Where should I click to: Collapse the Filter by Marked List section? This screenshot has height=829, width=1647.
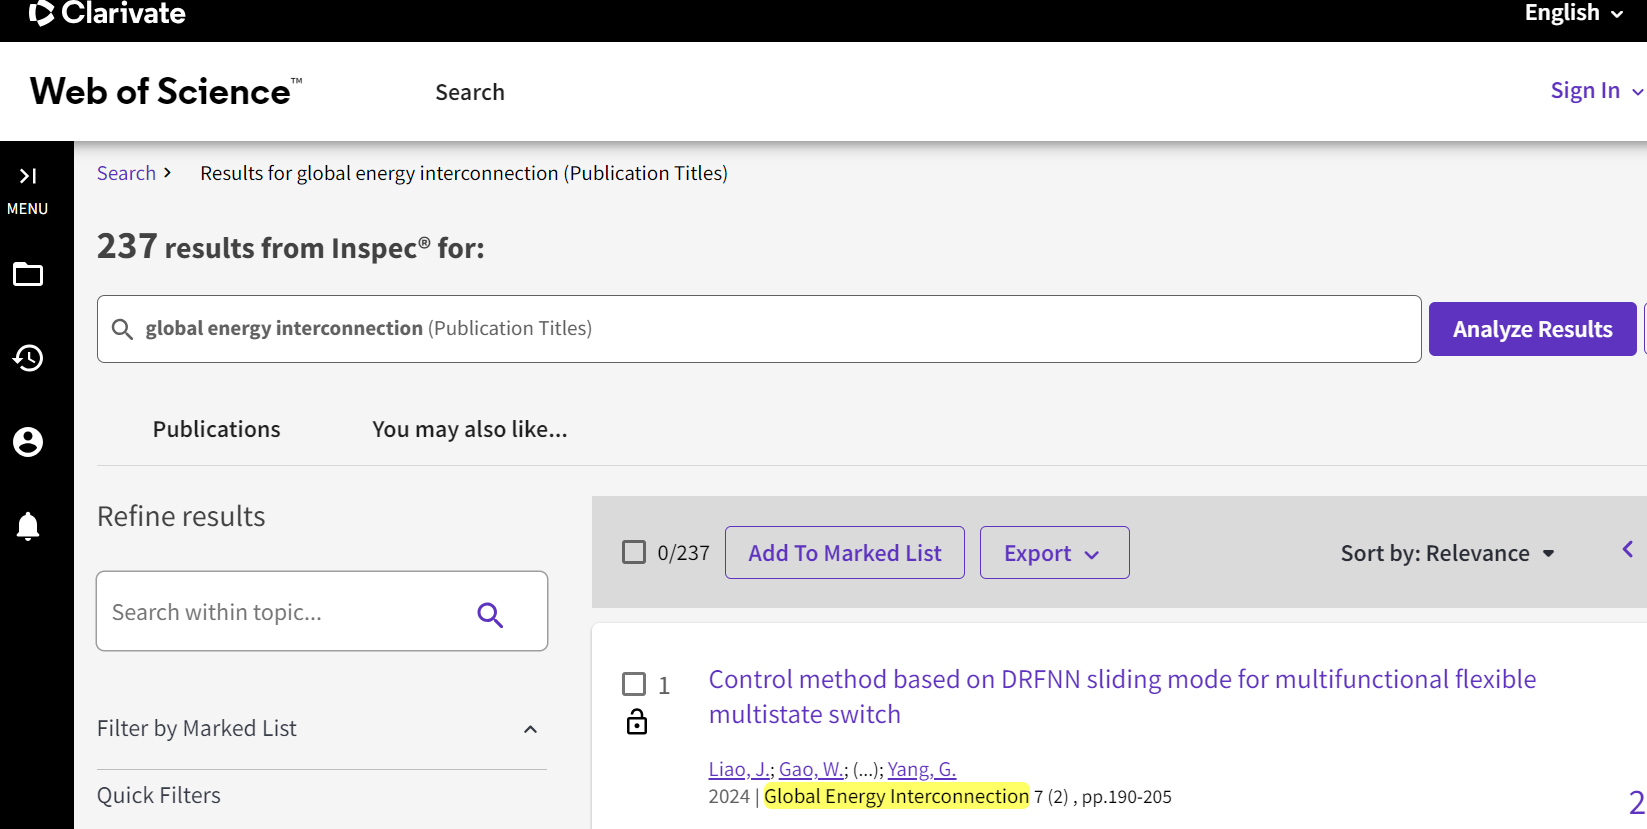pos(531,729)
